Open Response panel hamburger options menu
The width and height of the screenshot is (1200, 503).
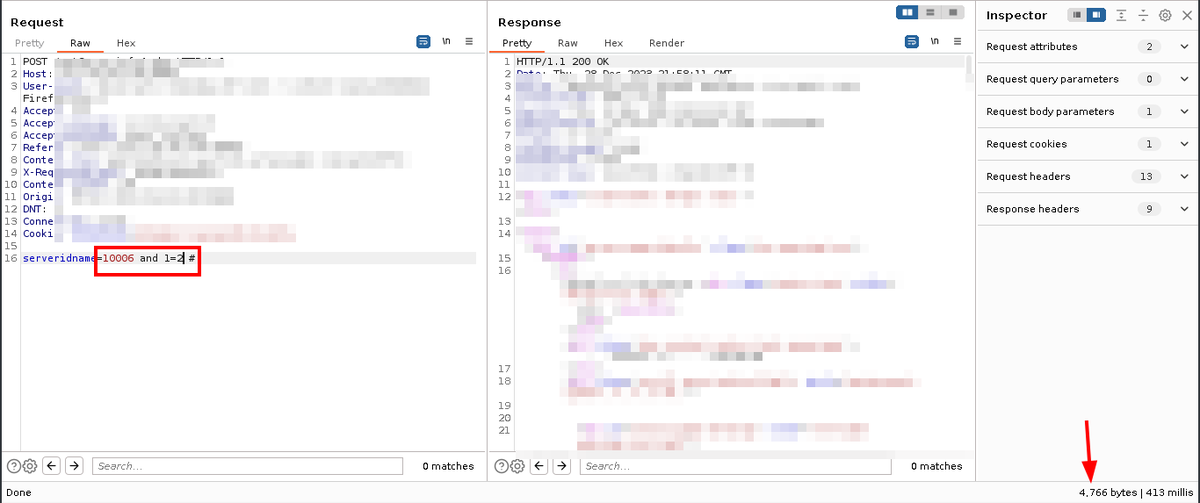tap(958, 42)
